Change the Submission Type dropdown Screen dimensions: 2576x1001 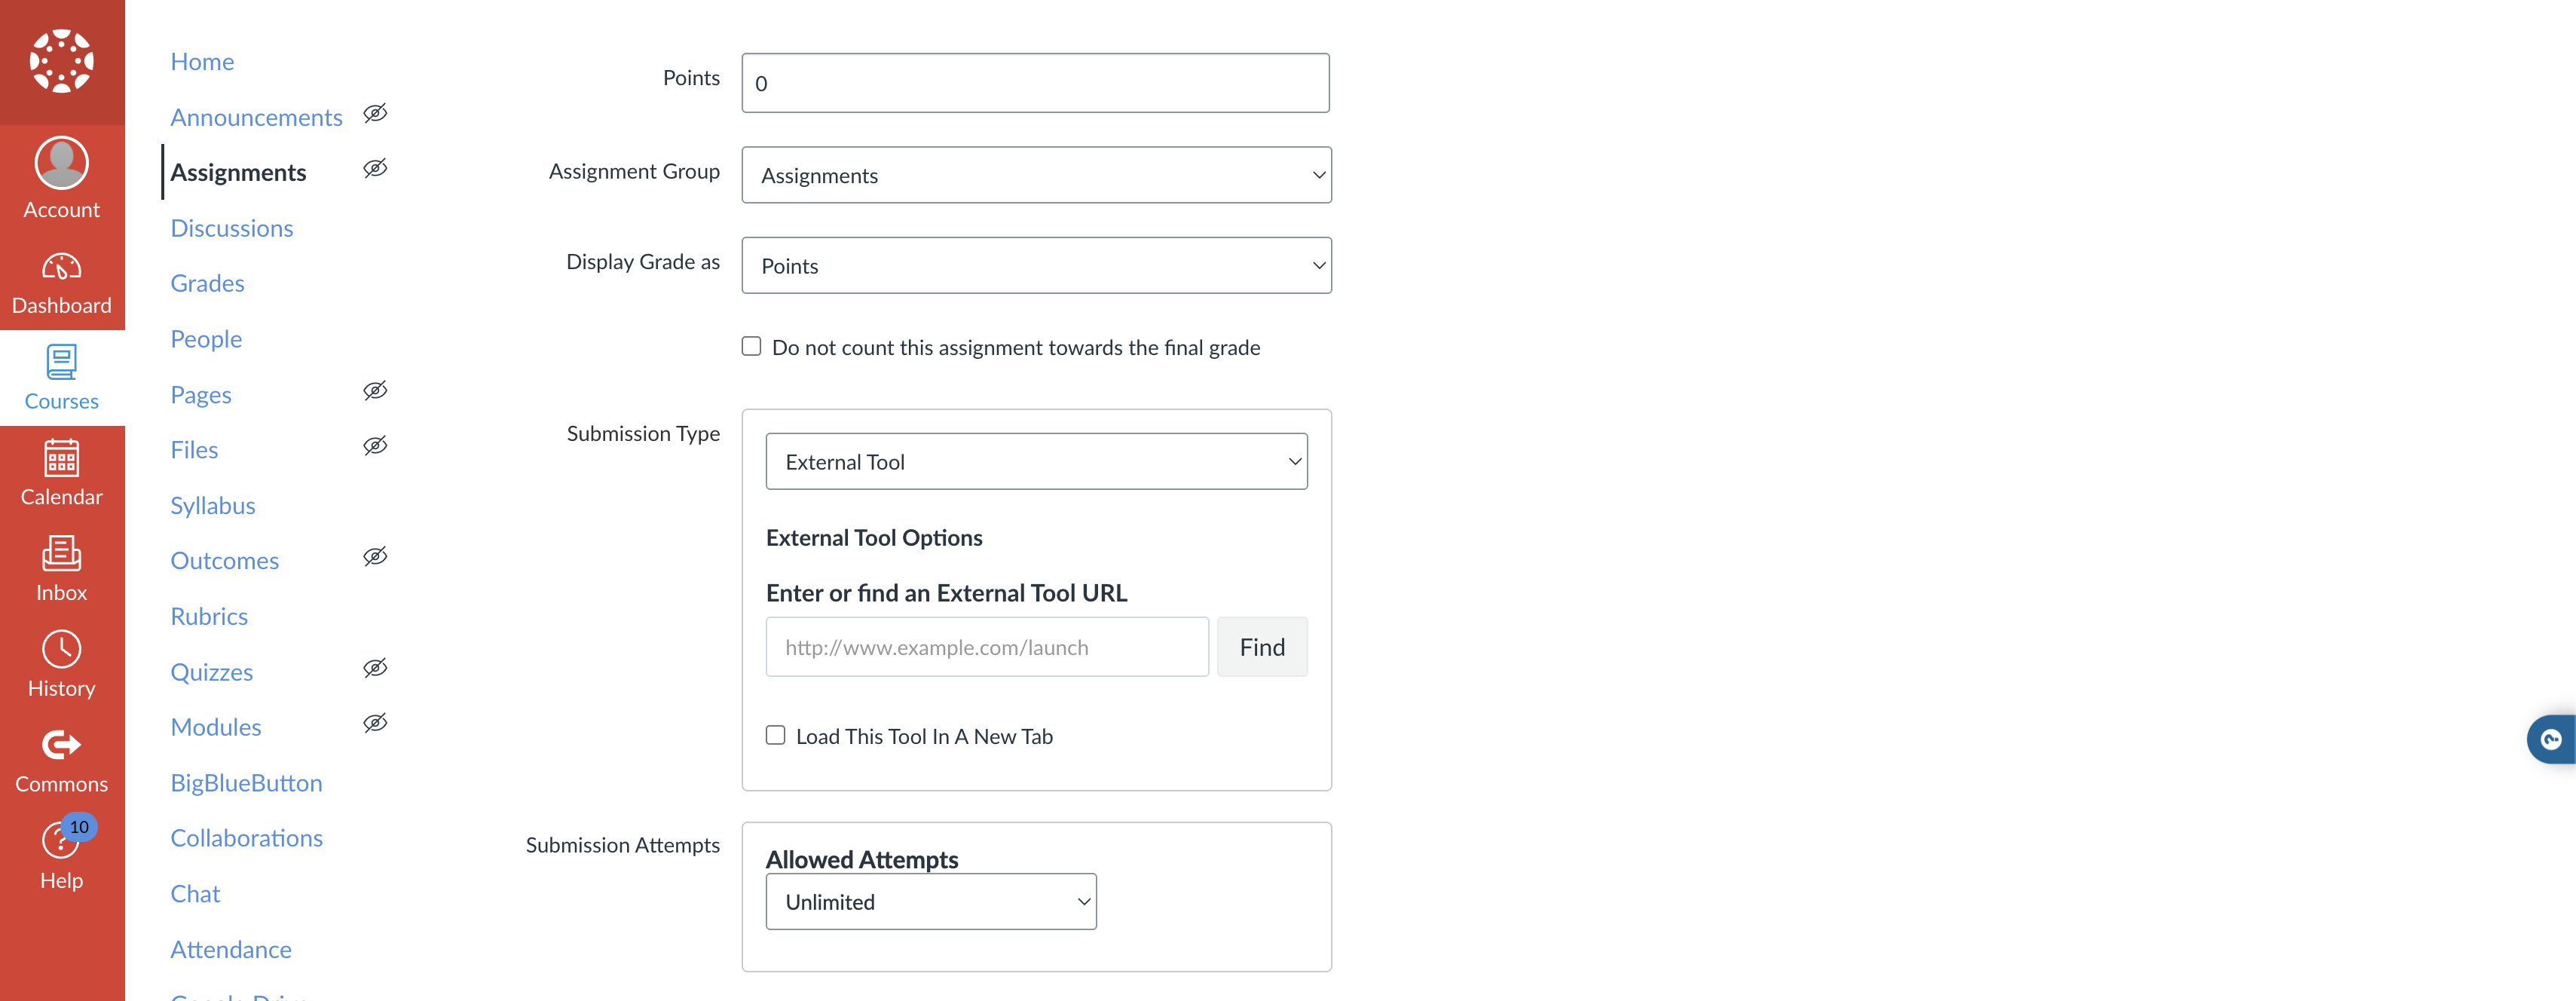(x=1036, y=461)
